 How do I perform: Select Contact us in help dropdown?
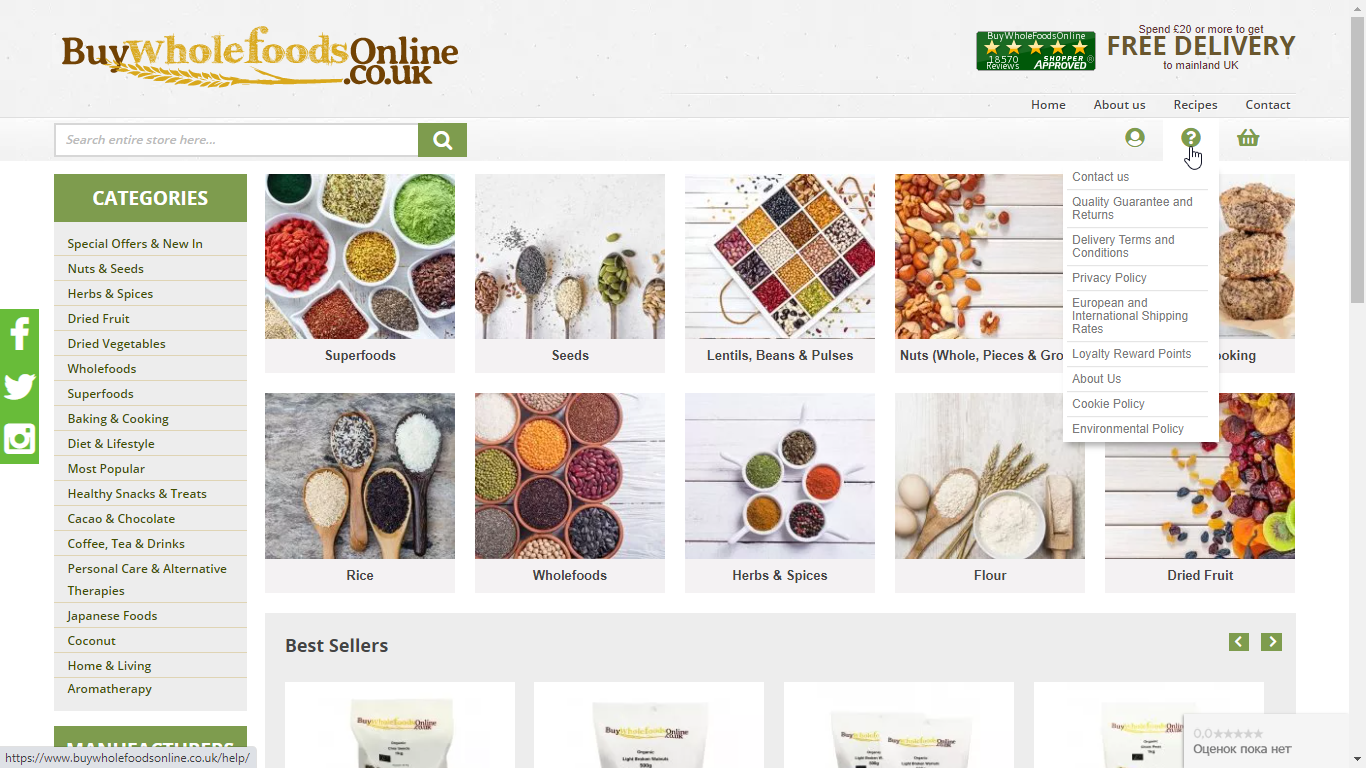point(1100,177)
